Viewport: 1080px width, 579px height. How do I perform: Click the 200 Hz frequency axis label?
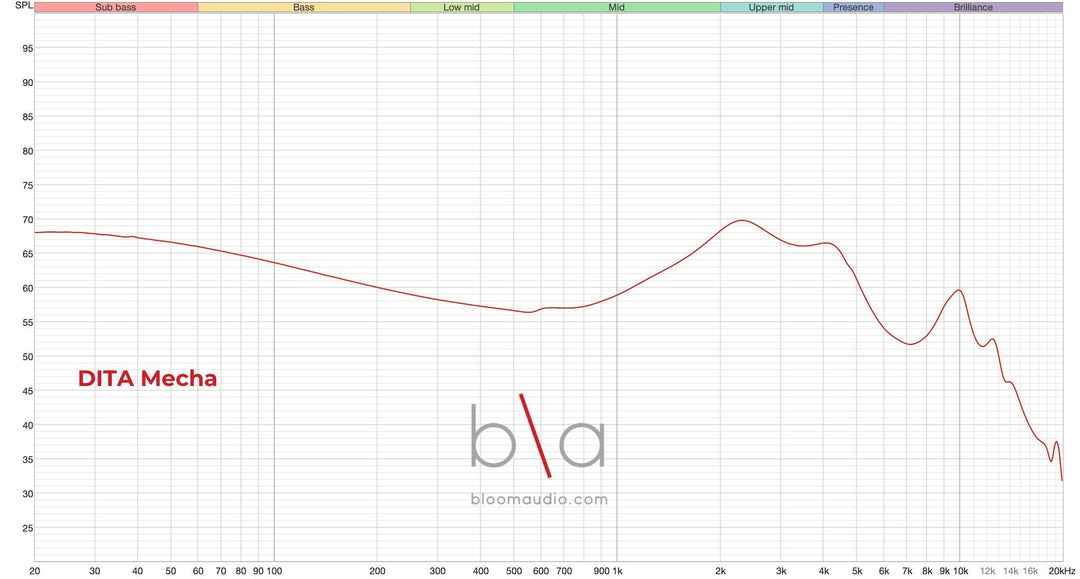[x=377, y=571]
